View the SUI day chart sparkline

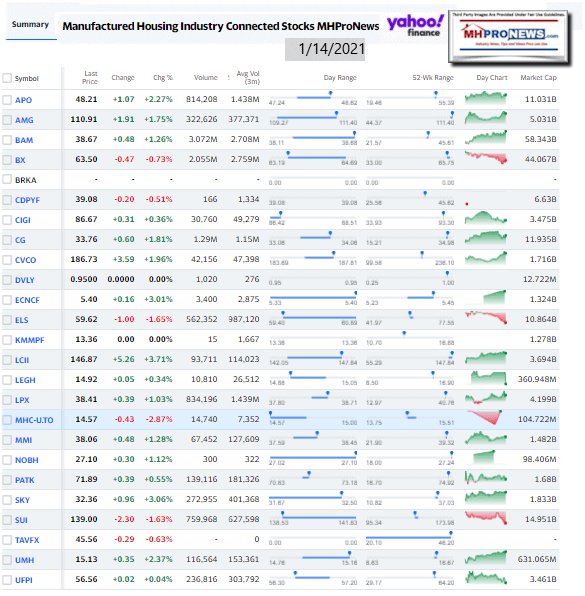point(486,518)
